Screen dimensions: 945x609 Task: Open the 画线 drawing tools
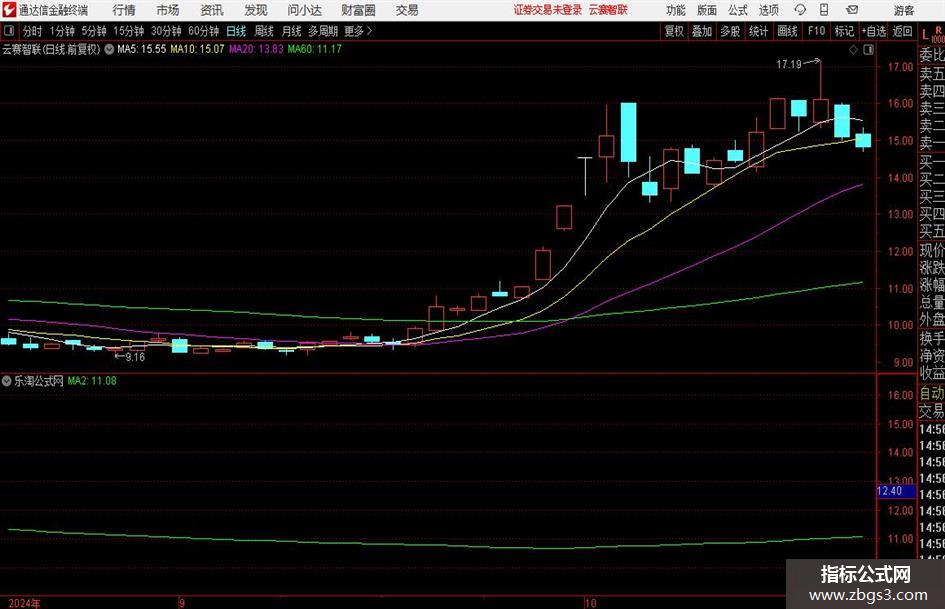tap(787, 31)
